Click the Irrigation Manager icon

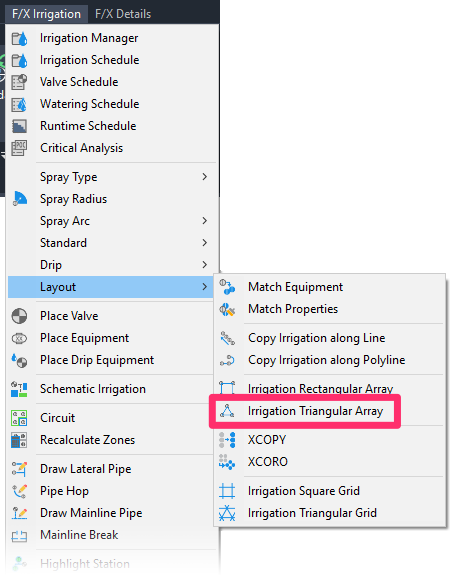(19, 38)
